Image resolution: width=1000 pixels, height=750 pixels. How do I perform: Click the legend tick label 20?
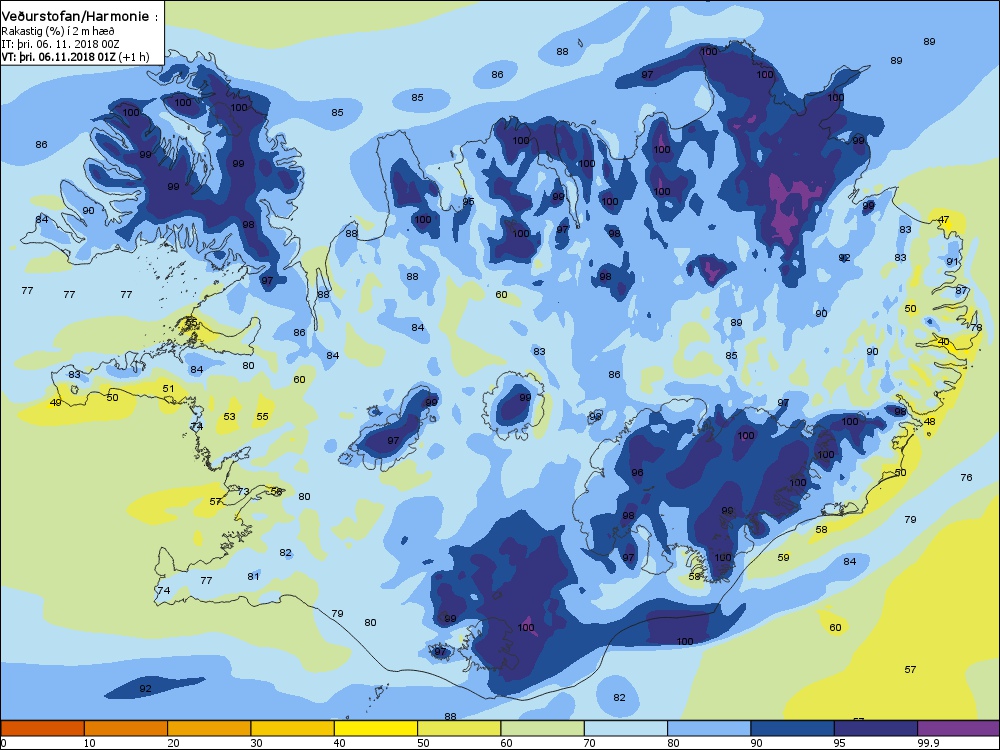[x=173, y=743]
